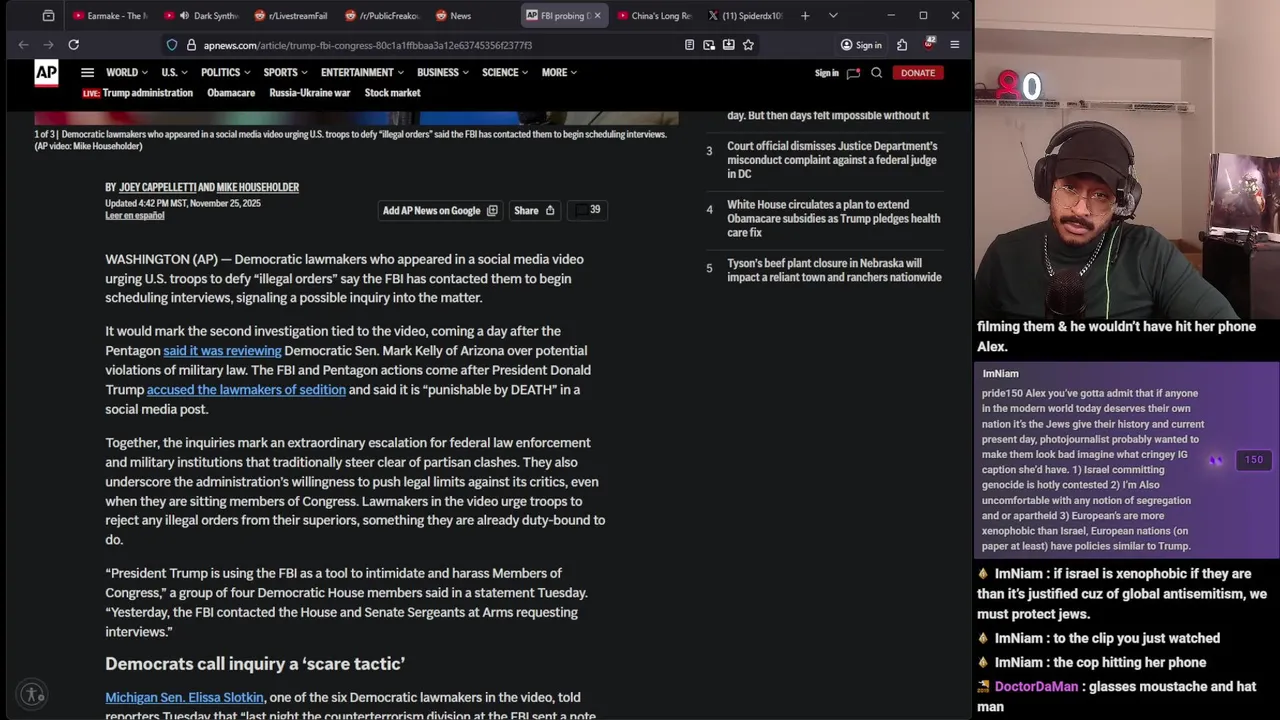Open the Court official dismisses complaint story
This screenshot has width=1280, height=720.
coord(832,160)
